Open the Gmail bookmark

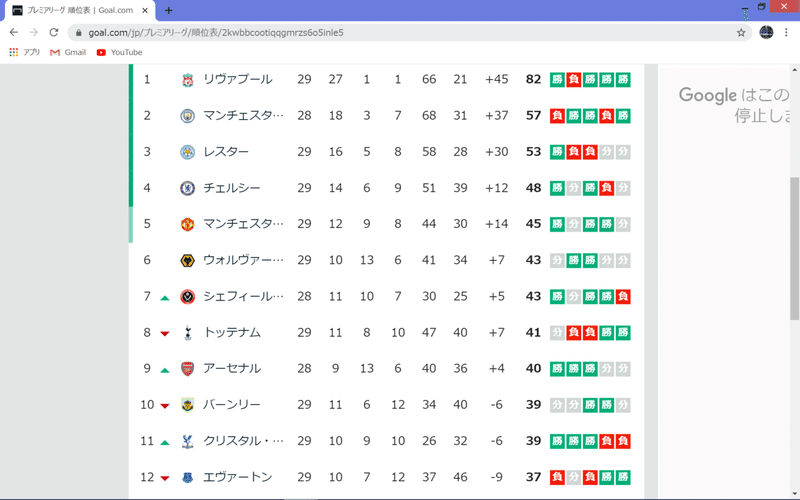click(68, 52)
